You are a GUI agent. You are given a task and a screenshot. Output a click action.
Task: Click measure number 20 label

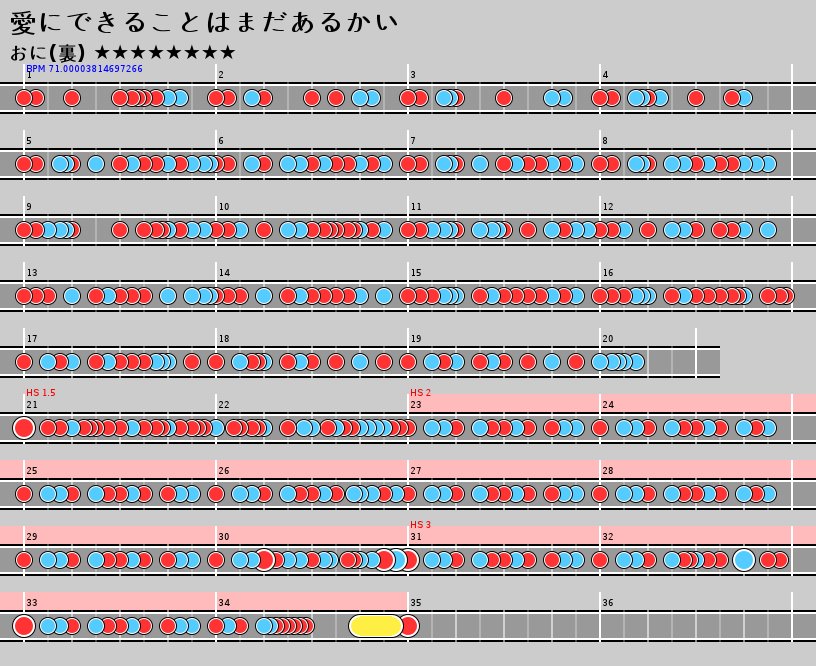tap(607, 339)
